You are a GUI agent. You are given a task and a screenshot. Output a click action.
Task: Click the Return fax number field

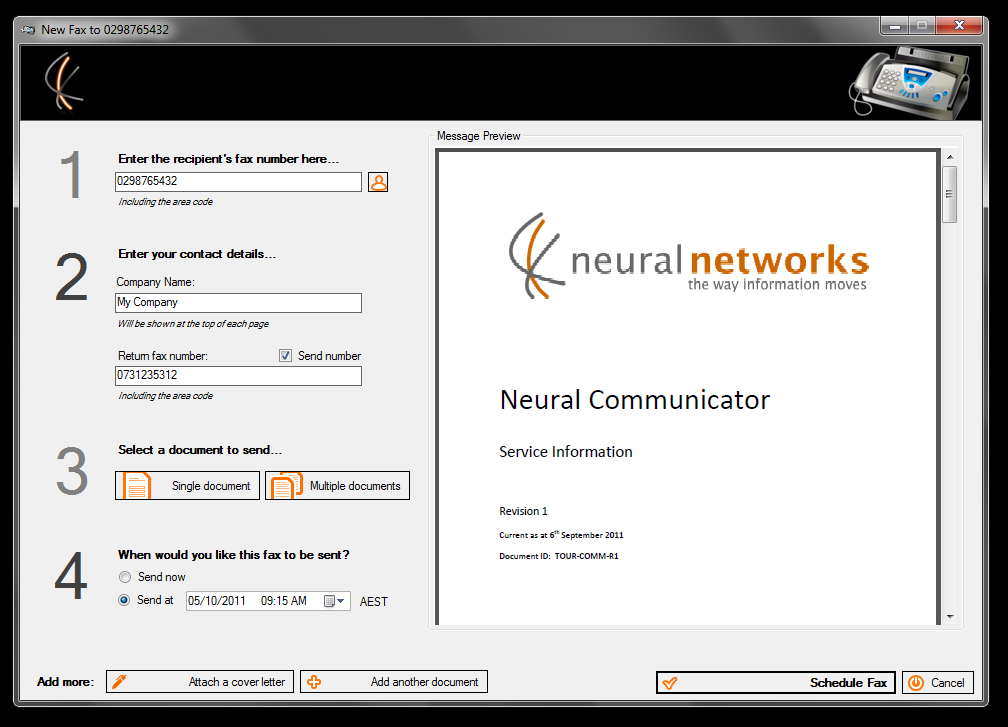238,376
